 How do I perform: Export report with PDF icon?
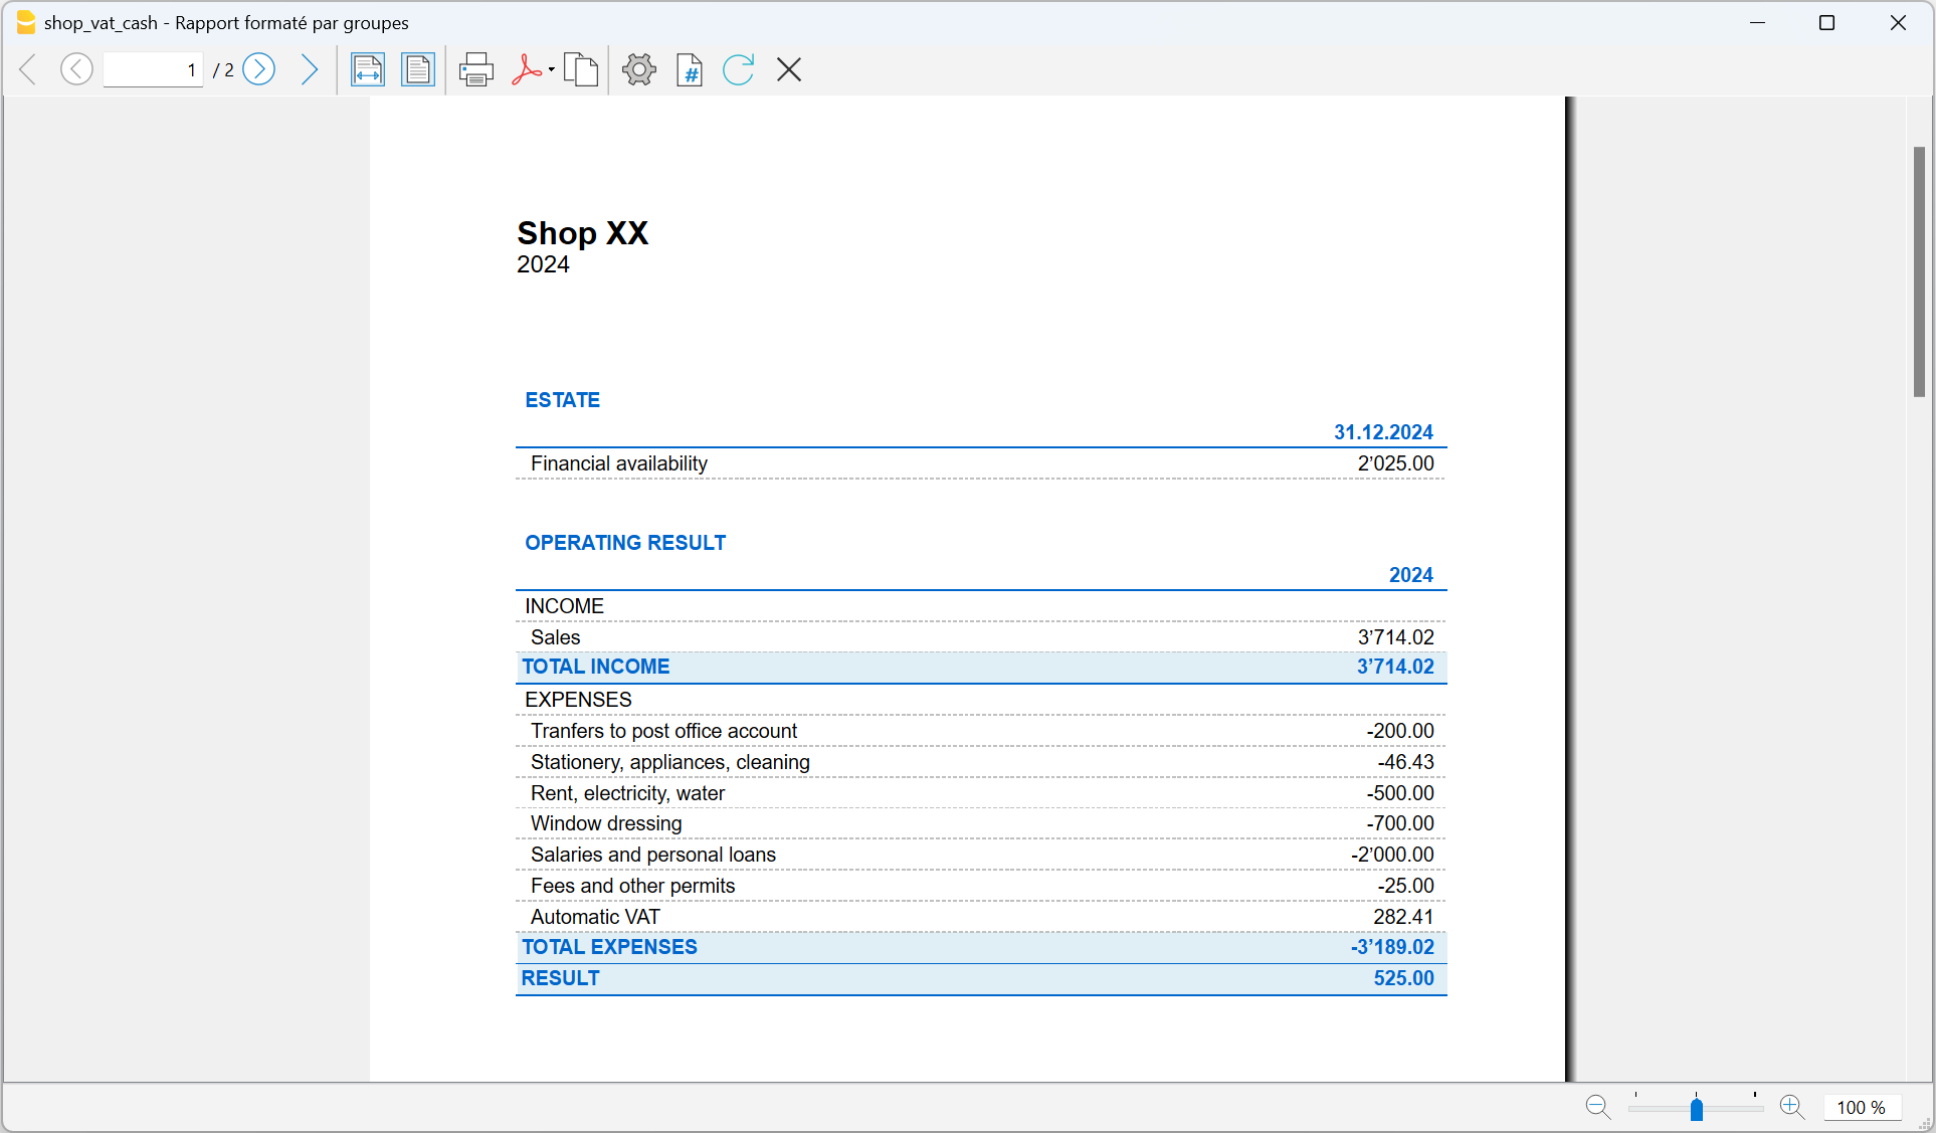pyautogui.click(x=526, y=70)
